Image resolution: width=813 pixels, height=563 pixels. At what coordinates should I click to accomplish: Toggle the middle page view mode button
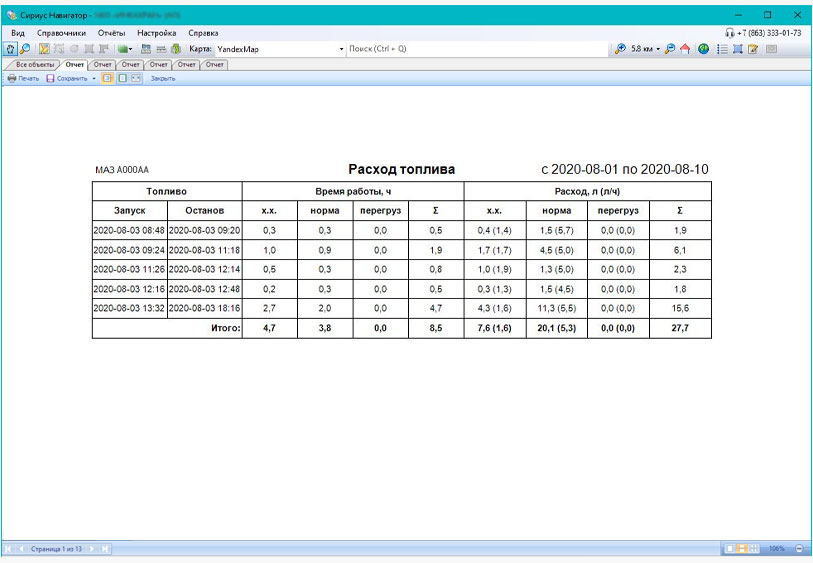pyautogui.click(x=121, y=78)
